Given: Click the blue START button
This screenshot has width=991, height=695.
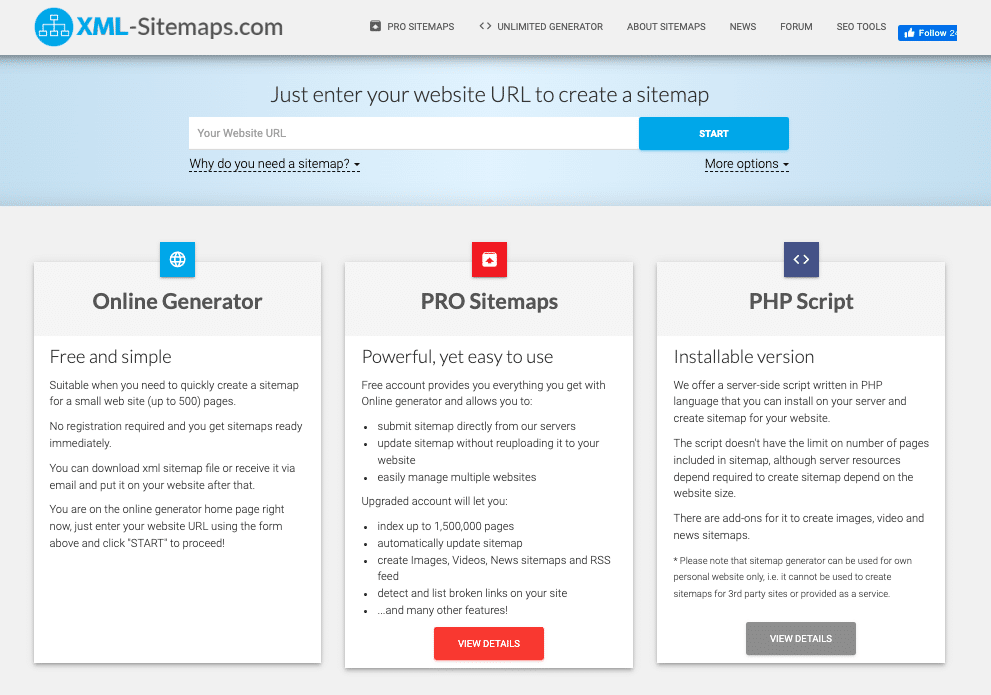Looking at the screenshot, I should point(714,133).
